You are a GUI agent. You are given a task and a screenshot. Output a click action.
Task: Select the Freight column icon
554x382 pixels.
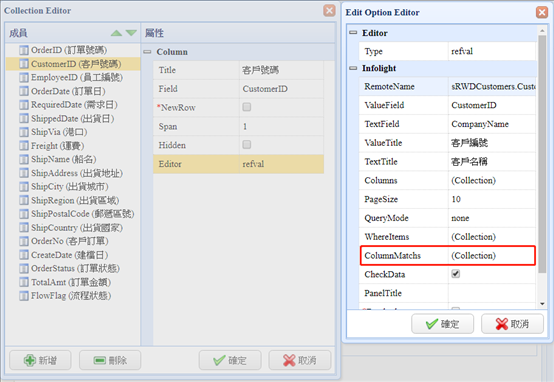coord(24,146)
